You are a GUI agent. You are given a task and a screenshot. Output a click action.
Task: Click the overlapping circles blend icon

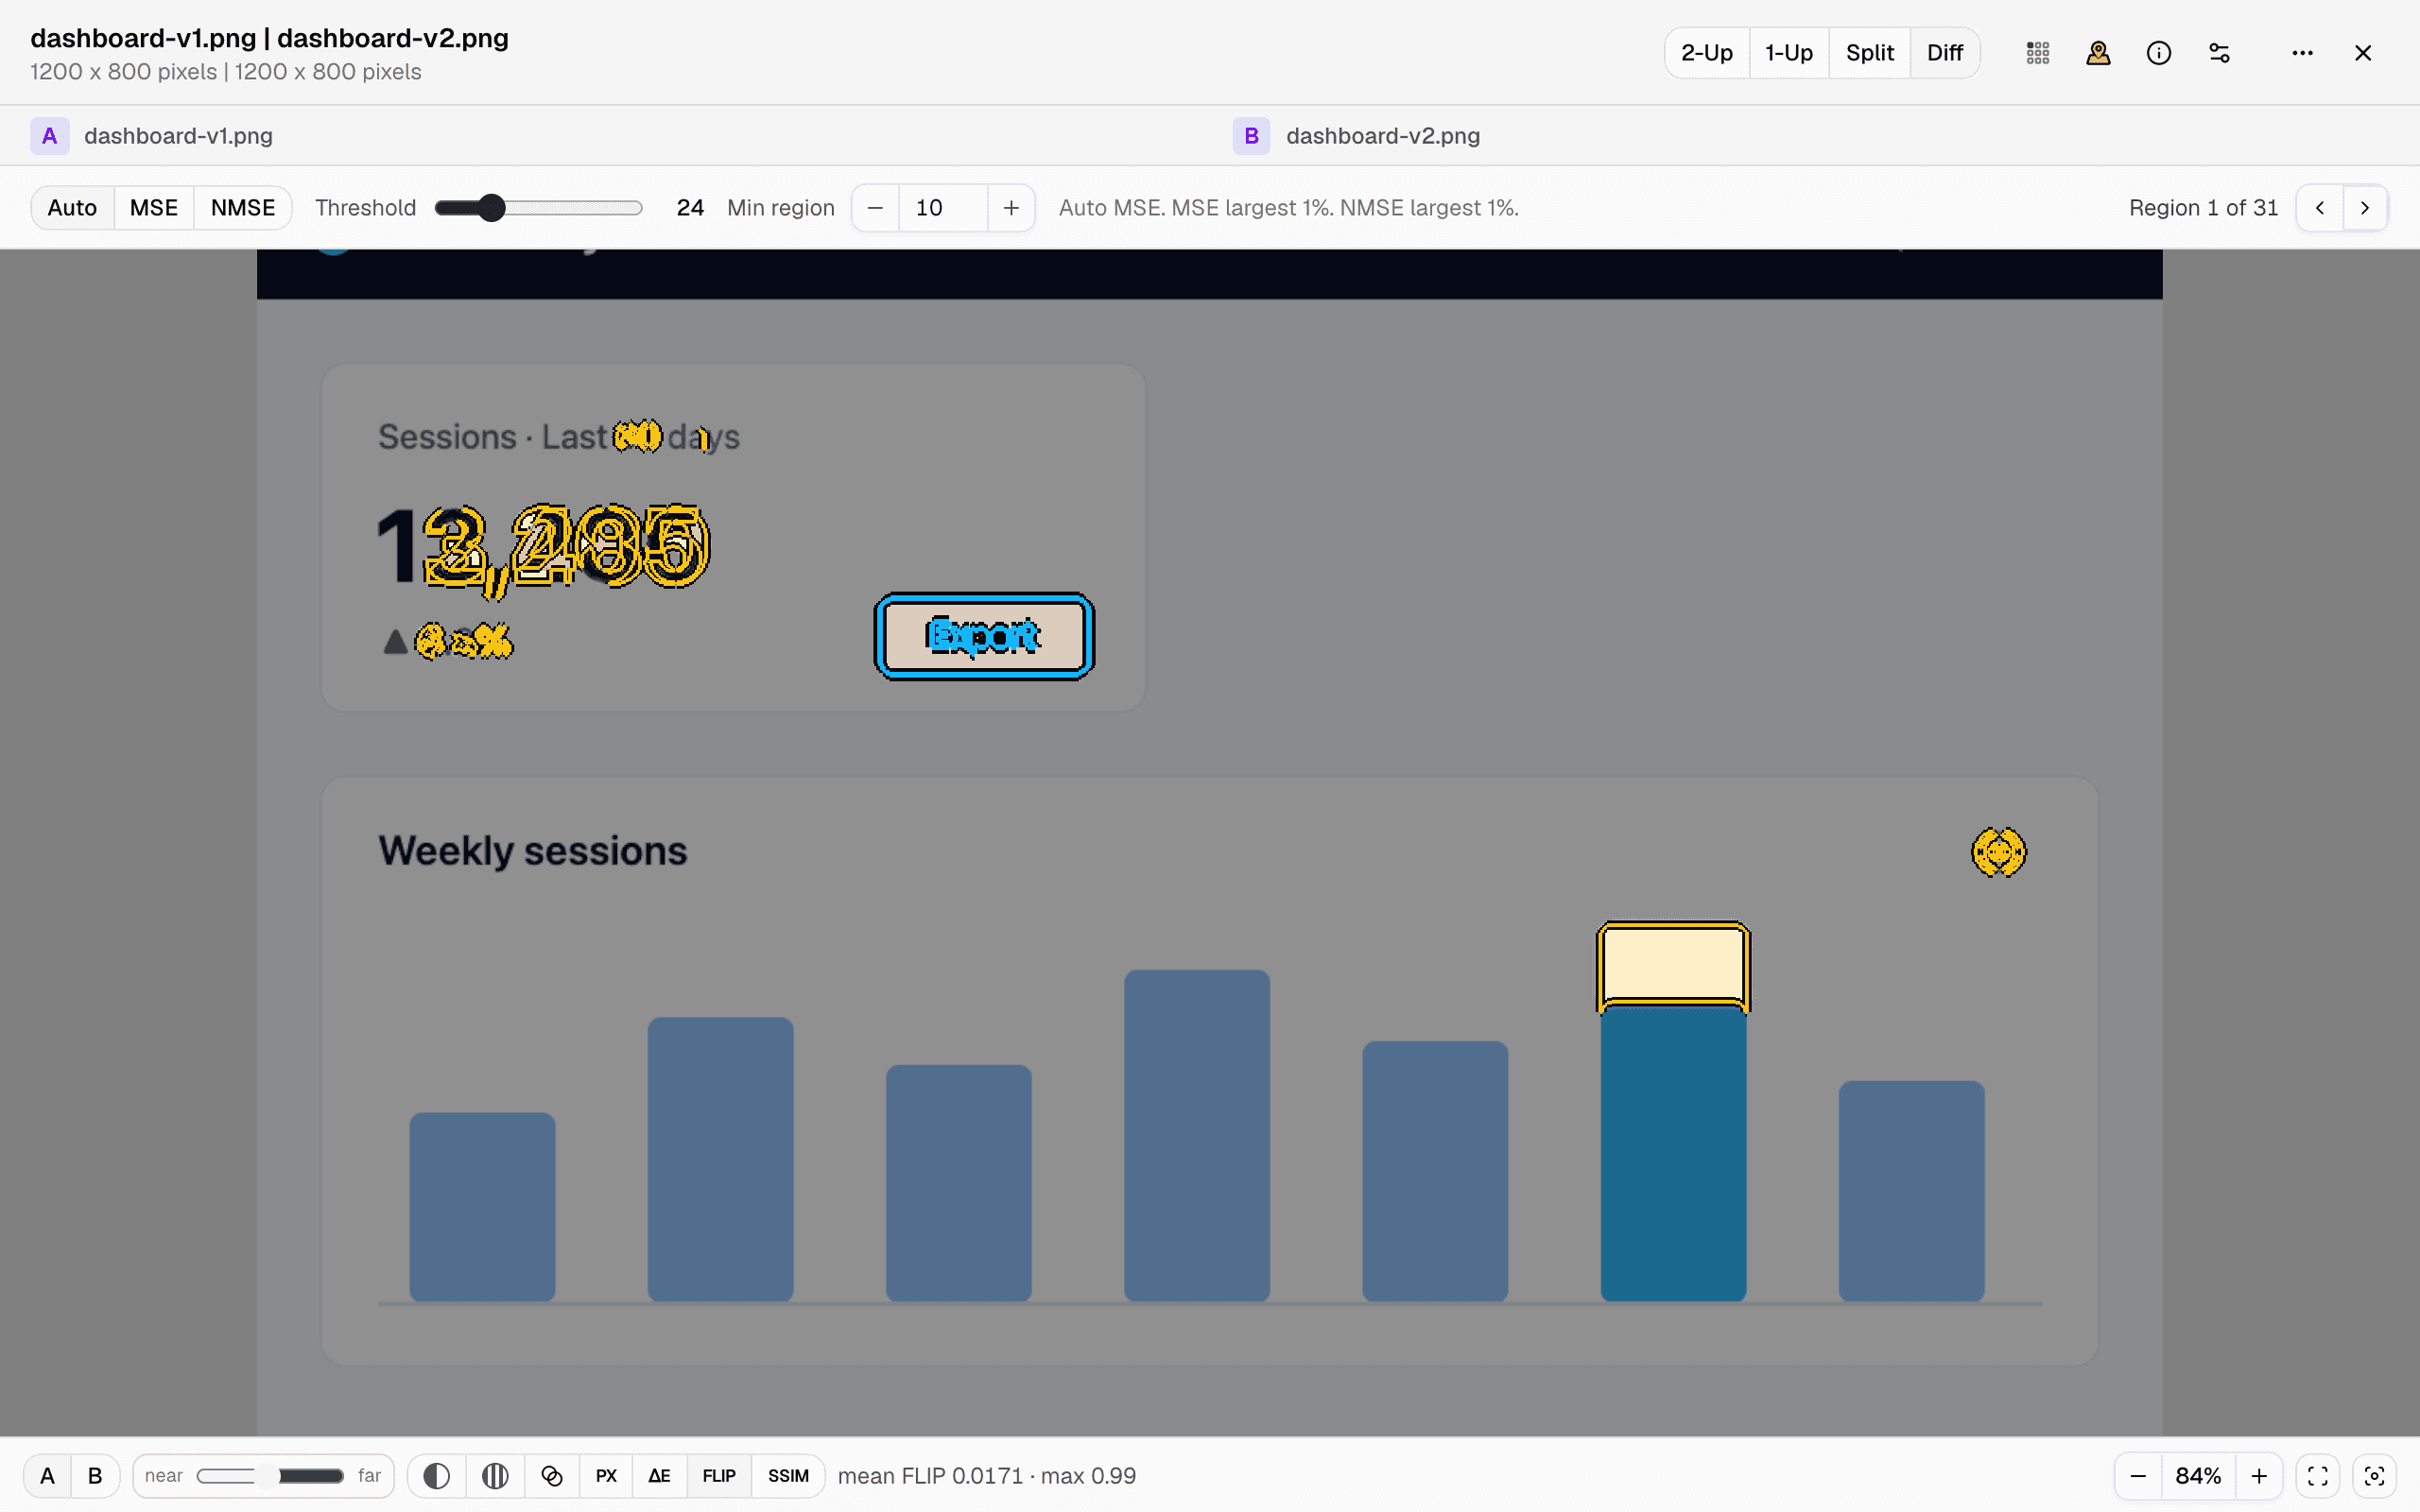pyautogui.click(x=552, y=1476)
